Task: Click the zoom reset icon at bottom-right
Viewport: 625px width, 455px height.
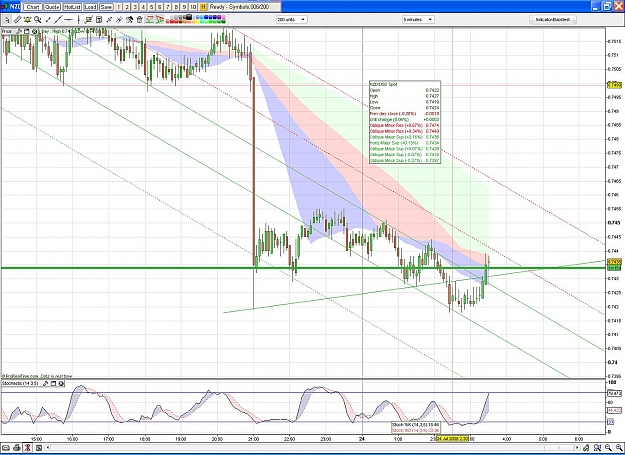Action: (597, 447)
